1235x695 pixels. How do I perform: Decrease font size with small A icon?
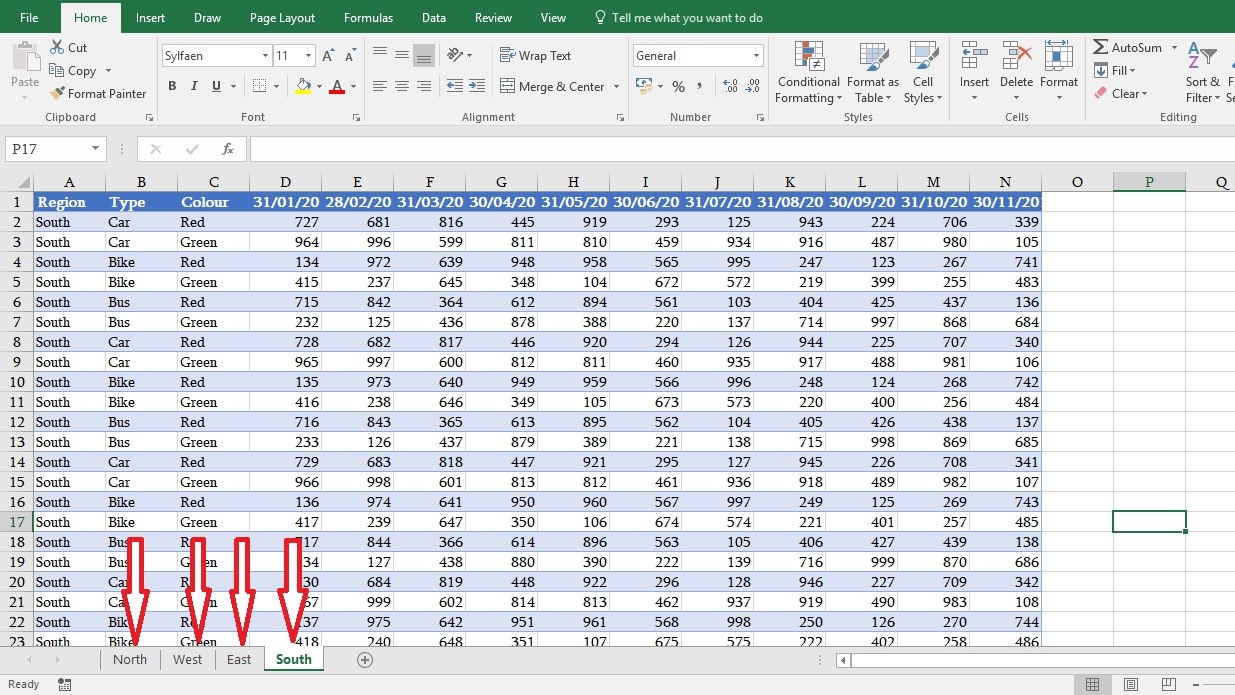(x=349, y=57)
